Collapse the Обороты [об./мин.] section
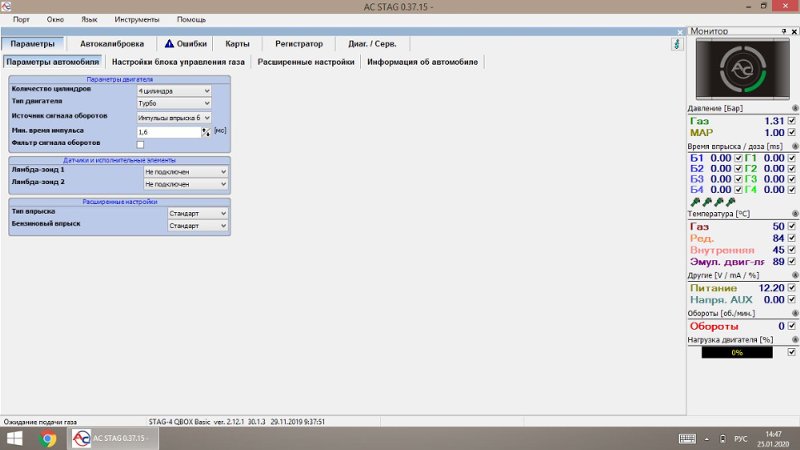The image size is (800, 450). click(x=795, y=313)
